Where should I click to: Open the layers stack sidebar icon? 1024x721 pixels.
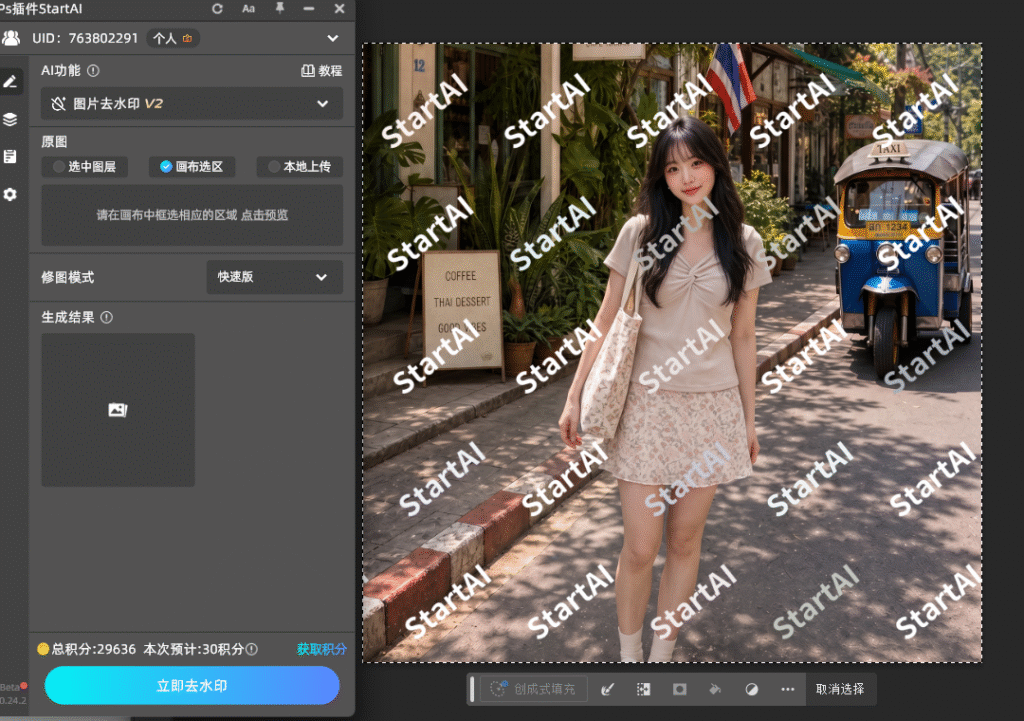pos(10,120)
